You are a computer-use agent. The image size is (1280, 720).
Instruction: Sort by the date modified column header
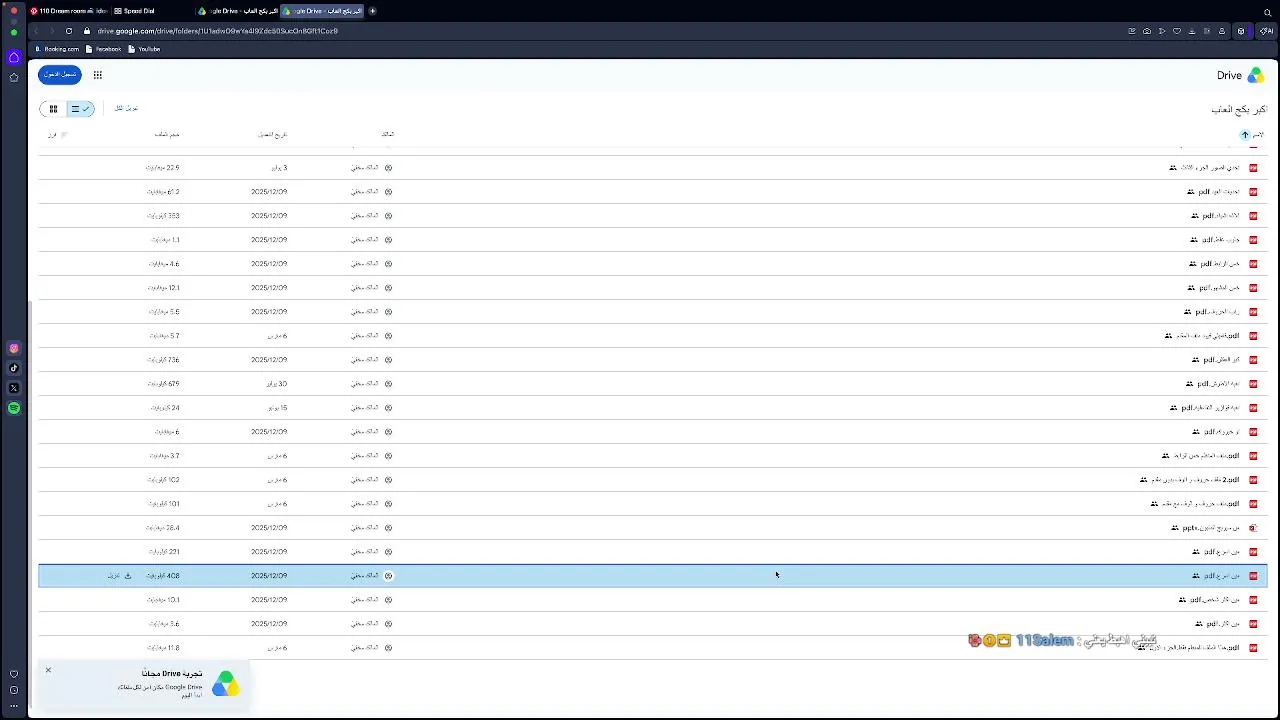coord(273,134)
